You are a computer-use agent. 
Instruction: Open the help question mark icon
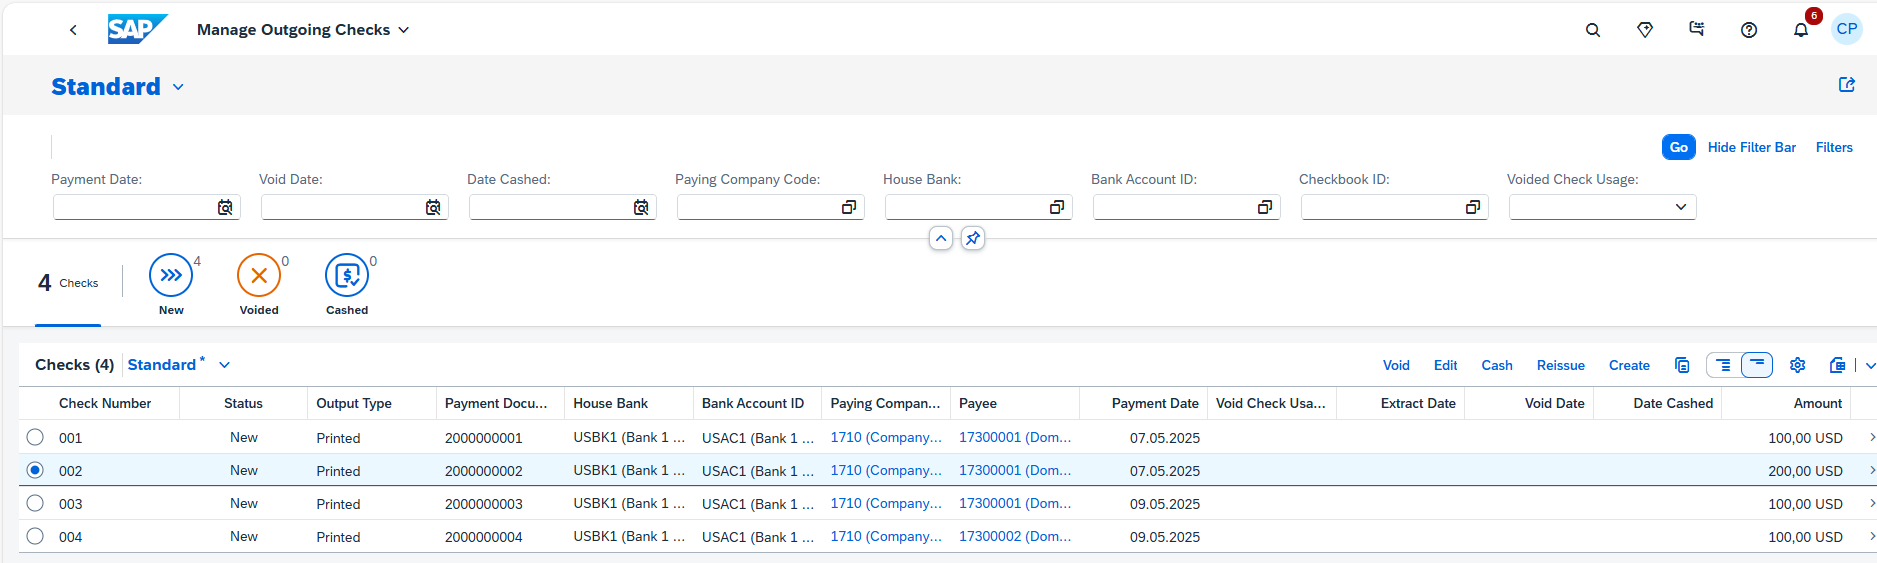(x=1749, y=30)
